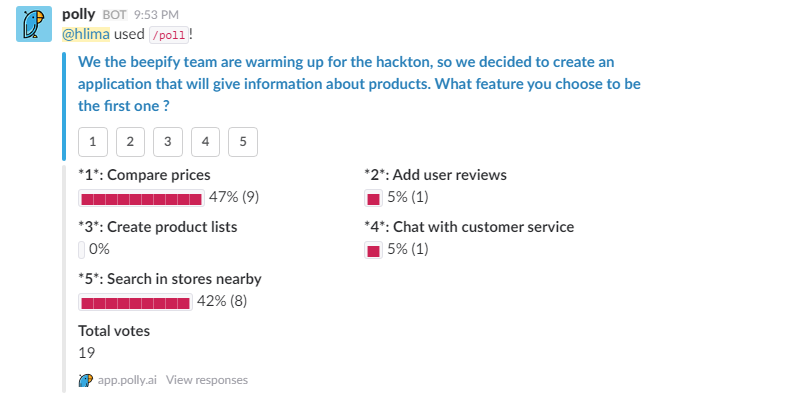Click the Chat with customer service 5% bar
This screenshot has width=794, height=397.
click(x=373, y=250)
